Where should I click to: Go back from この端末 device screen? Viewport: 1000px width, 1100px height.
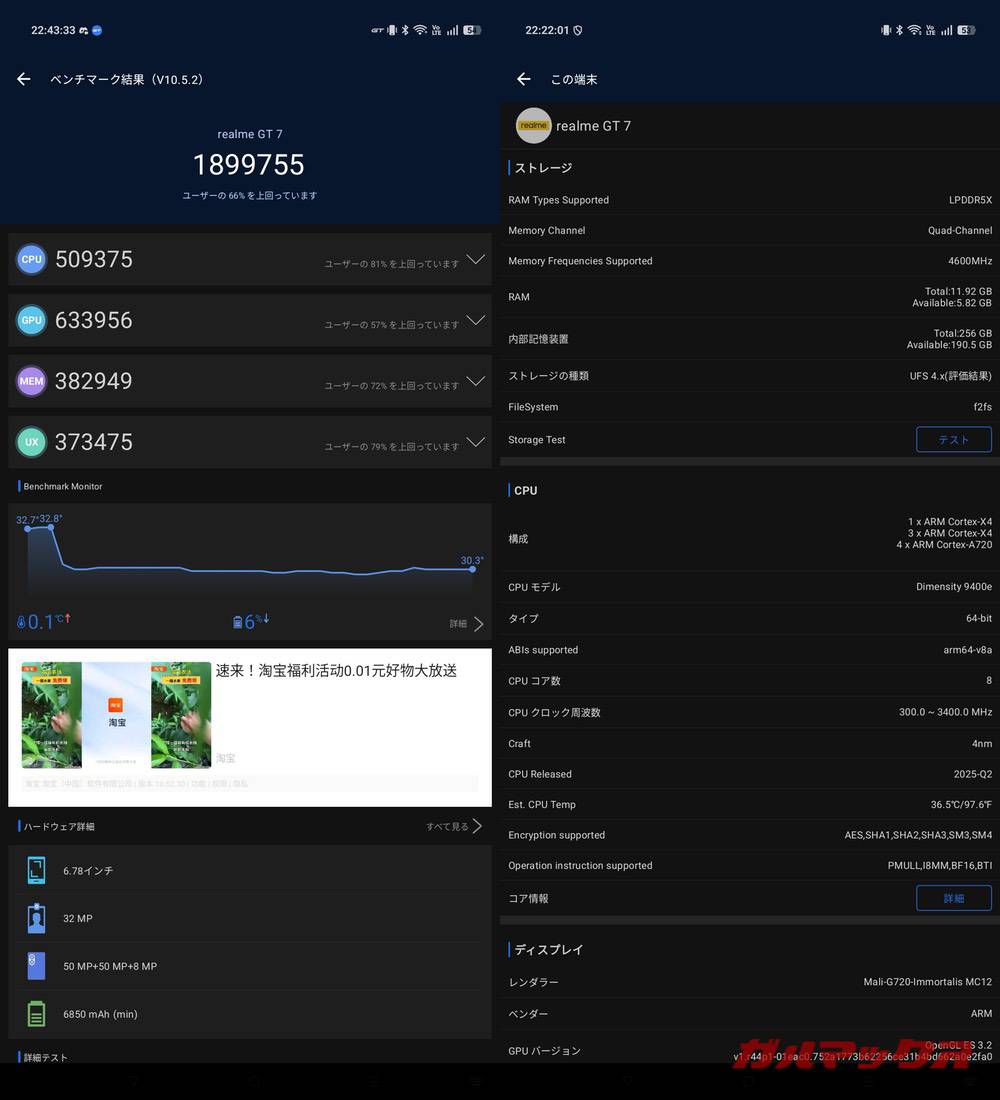[524, 79]
